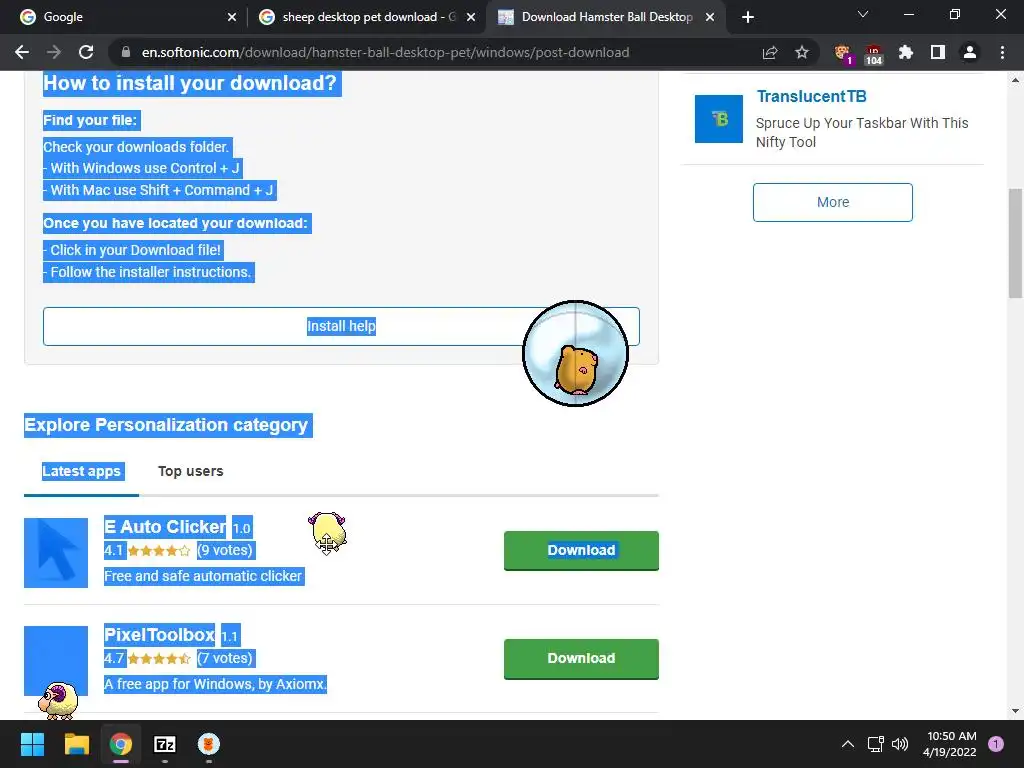Viewport: 1024px width, 768px height.
Task: Open 7-Zip from the taskbar
Action: [165, 744]
